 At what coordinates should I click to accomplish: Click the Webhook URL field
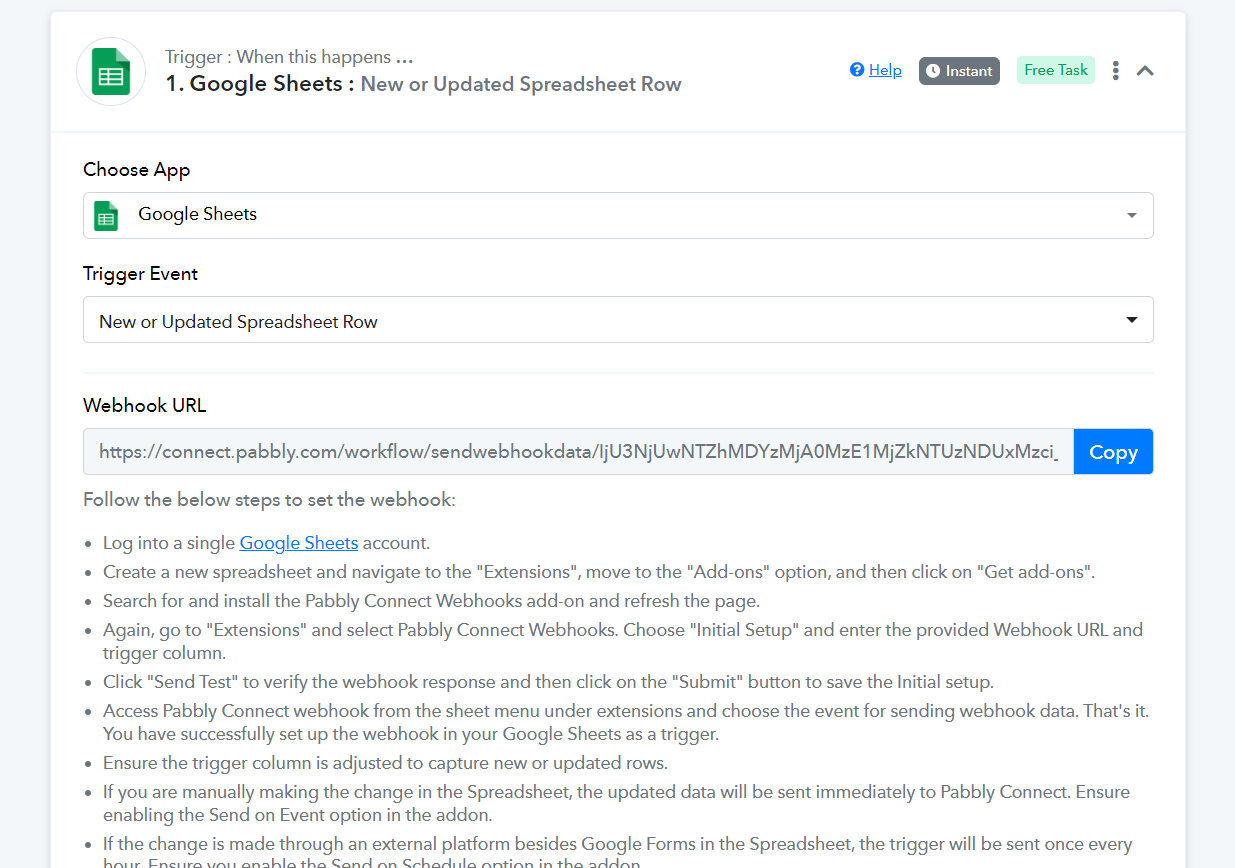tap(578, 452)
